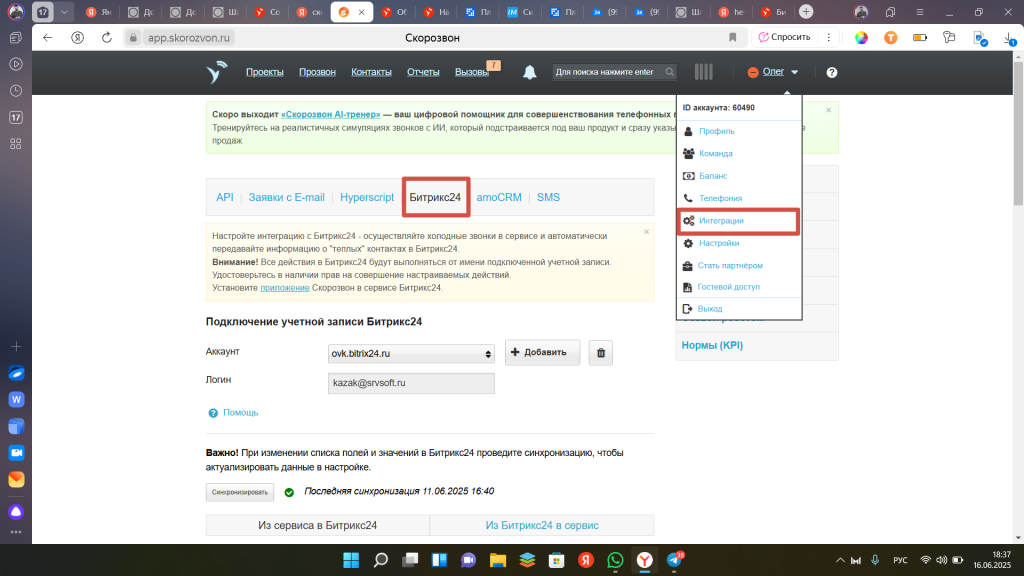Open the Аккаунт ovk.bitrix24.ru dropdown
The height and width of the screenshot is (576, 1024).
(x=411, y=353)
